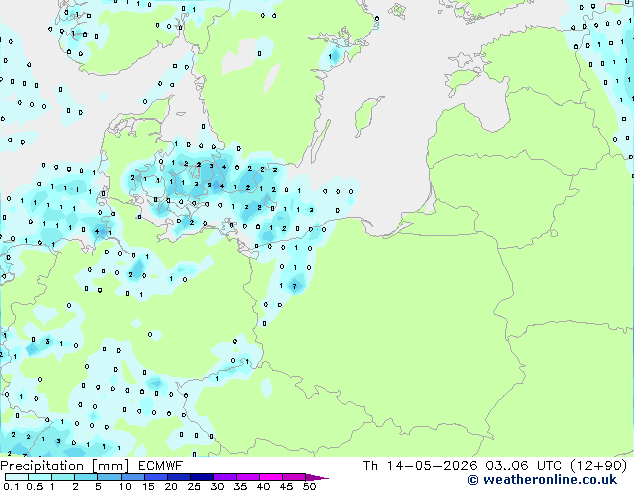Image resolution: width=634 pixels, height=490 pixels.
Task: Click the above-50 arrow at legend end
Action: 317,477
